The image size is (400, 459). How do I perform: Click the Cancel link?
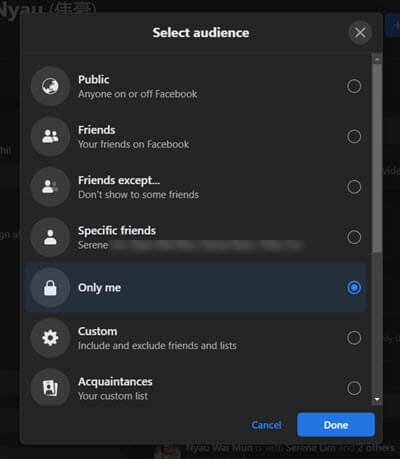(266, 425)
